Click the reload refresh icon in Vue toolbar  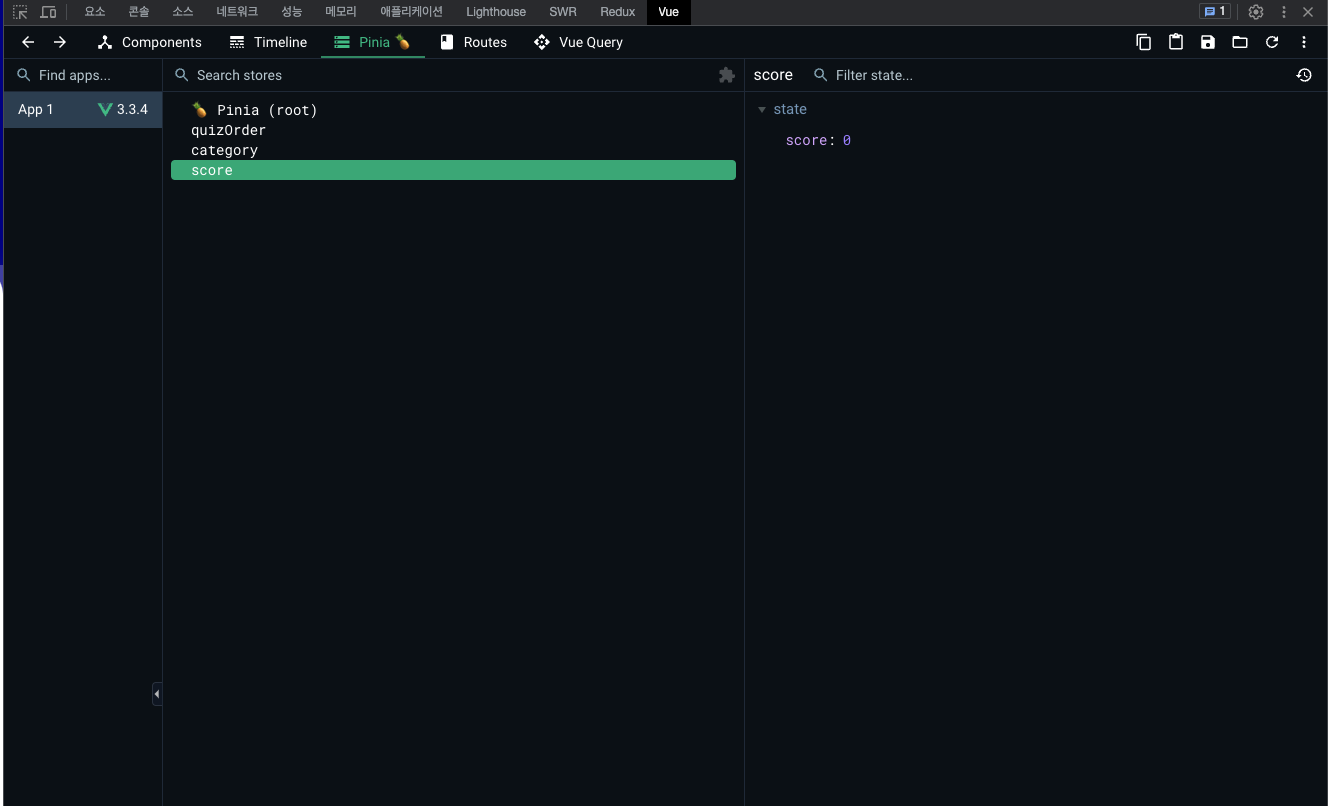(1272, 42)
